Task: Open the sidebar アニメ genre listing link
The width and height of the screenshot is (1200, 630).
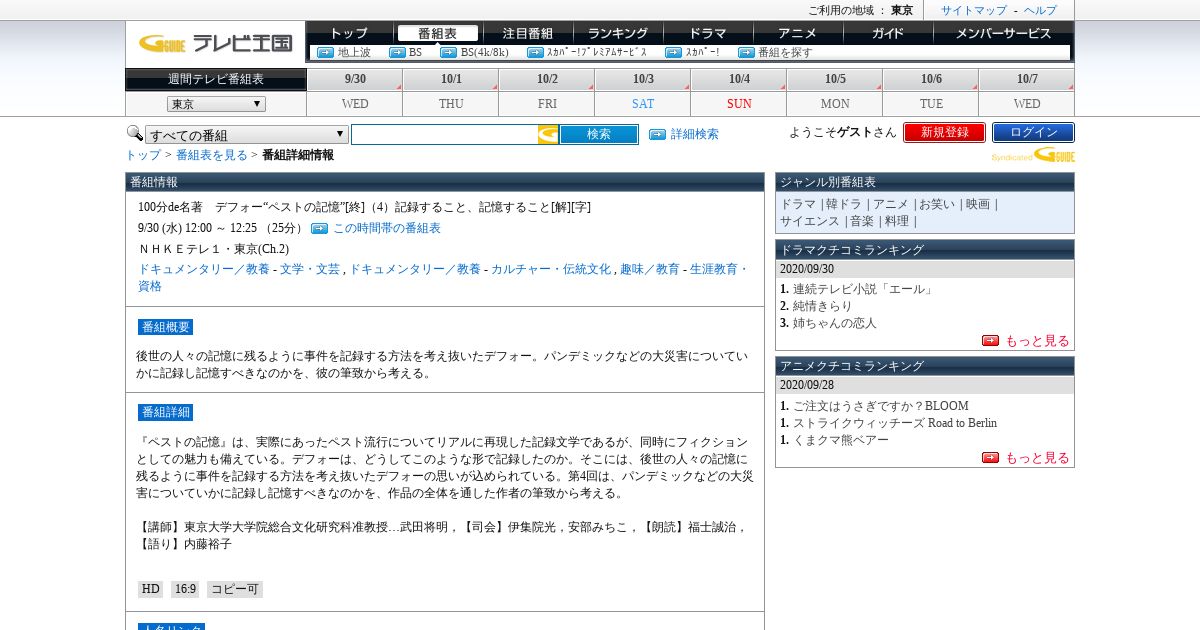Action: pyautogui.click(x=890, y=204)
